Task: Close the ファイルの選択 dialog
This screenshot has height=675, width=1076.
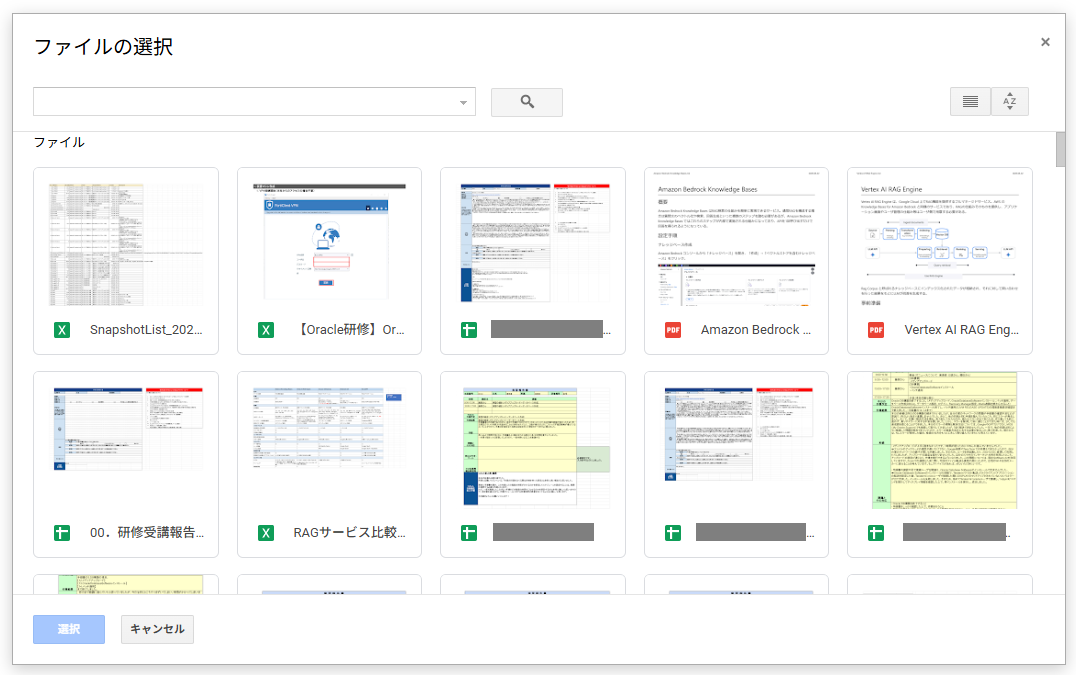Action: (x=1045, y=42)
